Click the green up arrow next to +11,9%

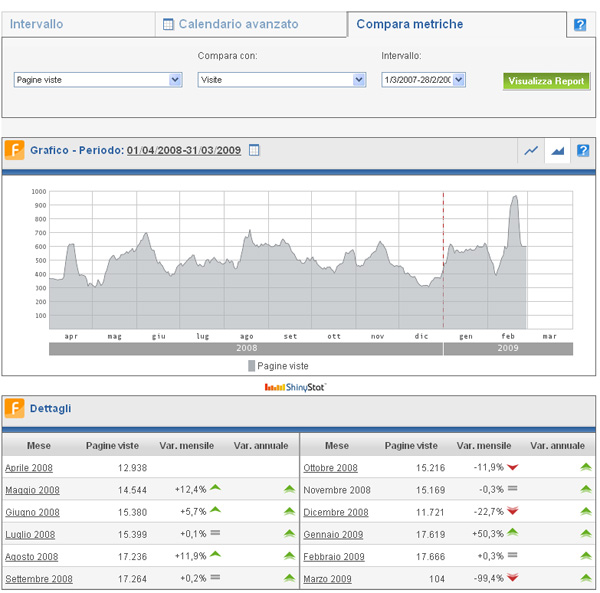pos(215,554)
